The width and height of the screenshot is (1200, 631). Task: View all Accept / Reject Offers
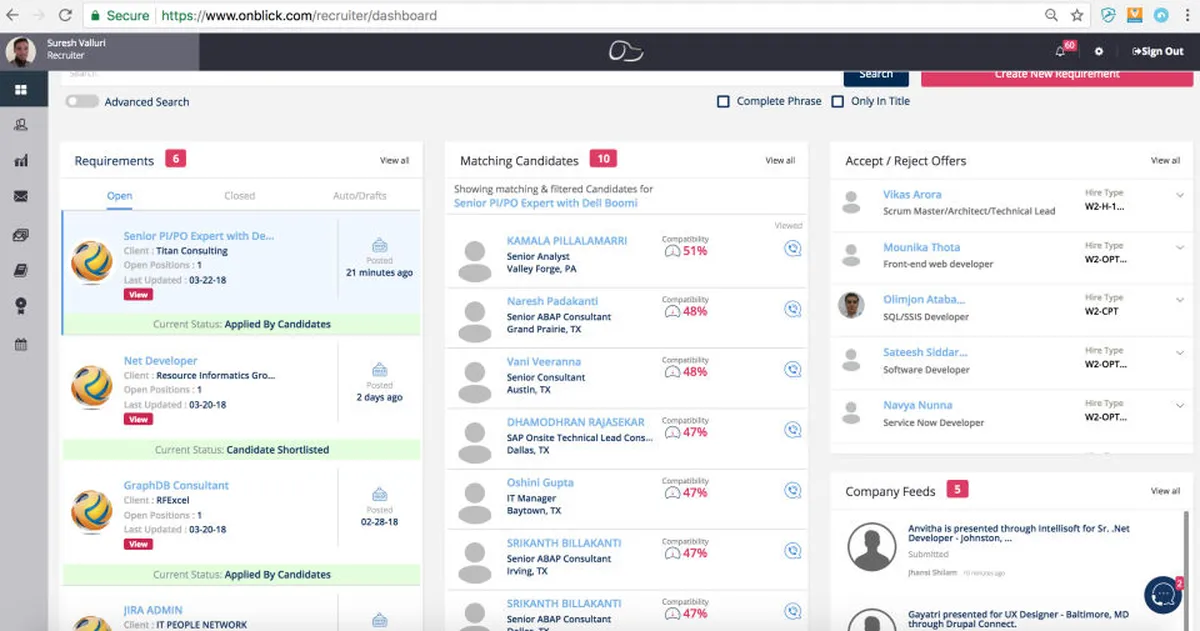click(x=1165, y=160)
